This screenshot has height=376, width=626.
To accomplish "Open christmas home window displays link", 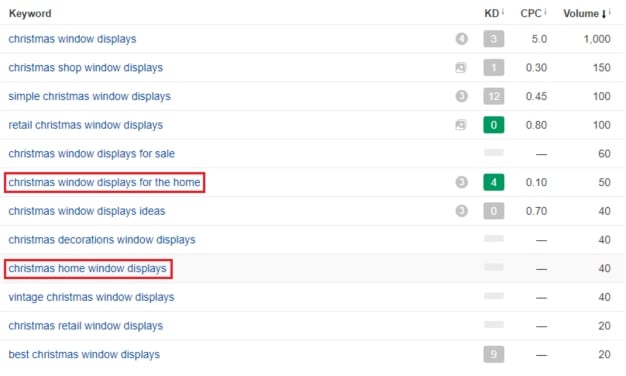I will pos(87,268).
